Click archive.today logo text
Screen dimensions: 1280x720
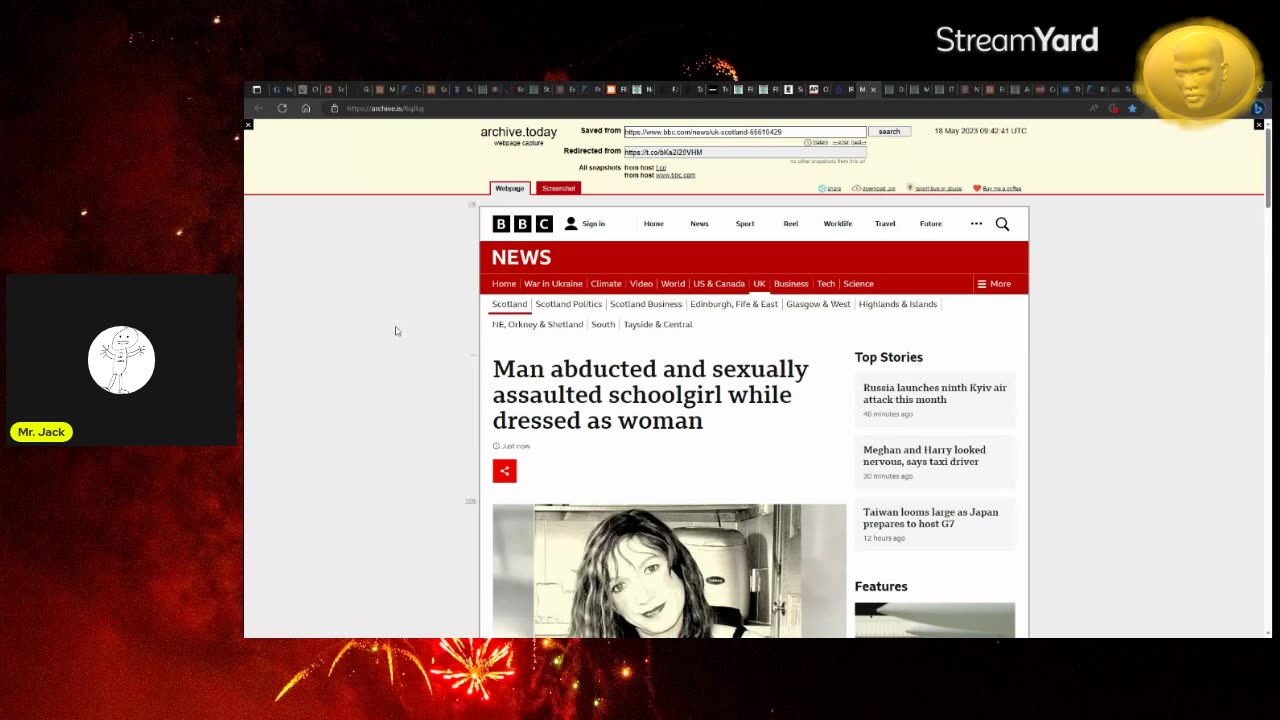coord(518,132)
